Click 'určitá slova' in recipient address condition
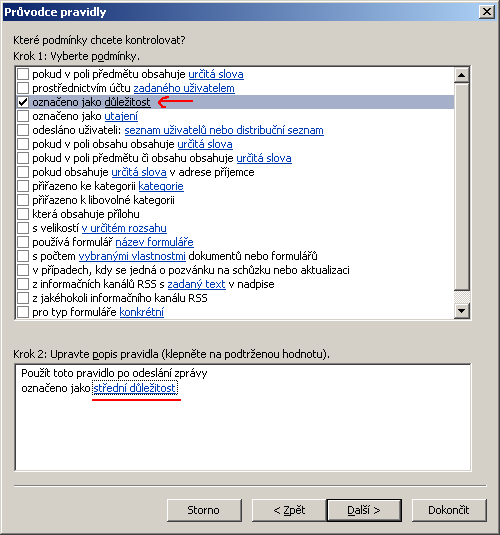Screen dimensions: 500x535 (x=139, y=172)
